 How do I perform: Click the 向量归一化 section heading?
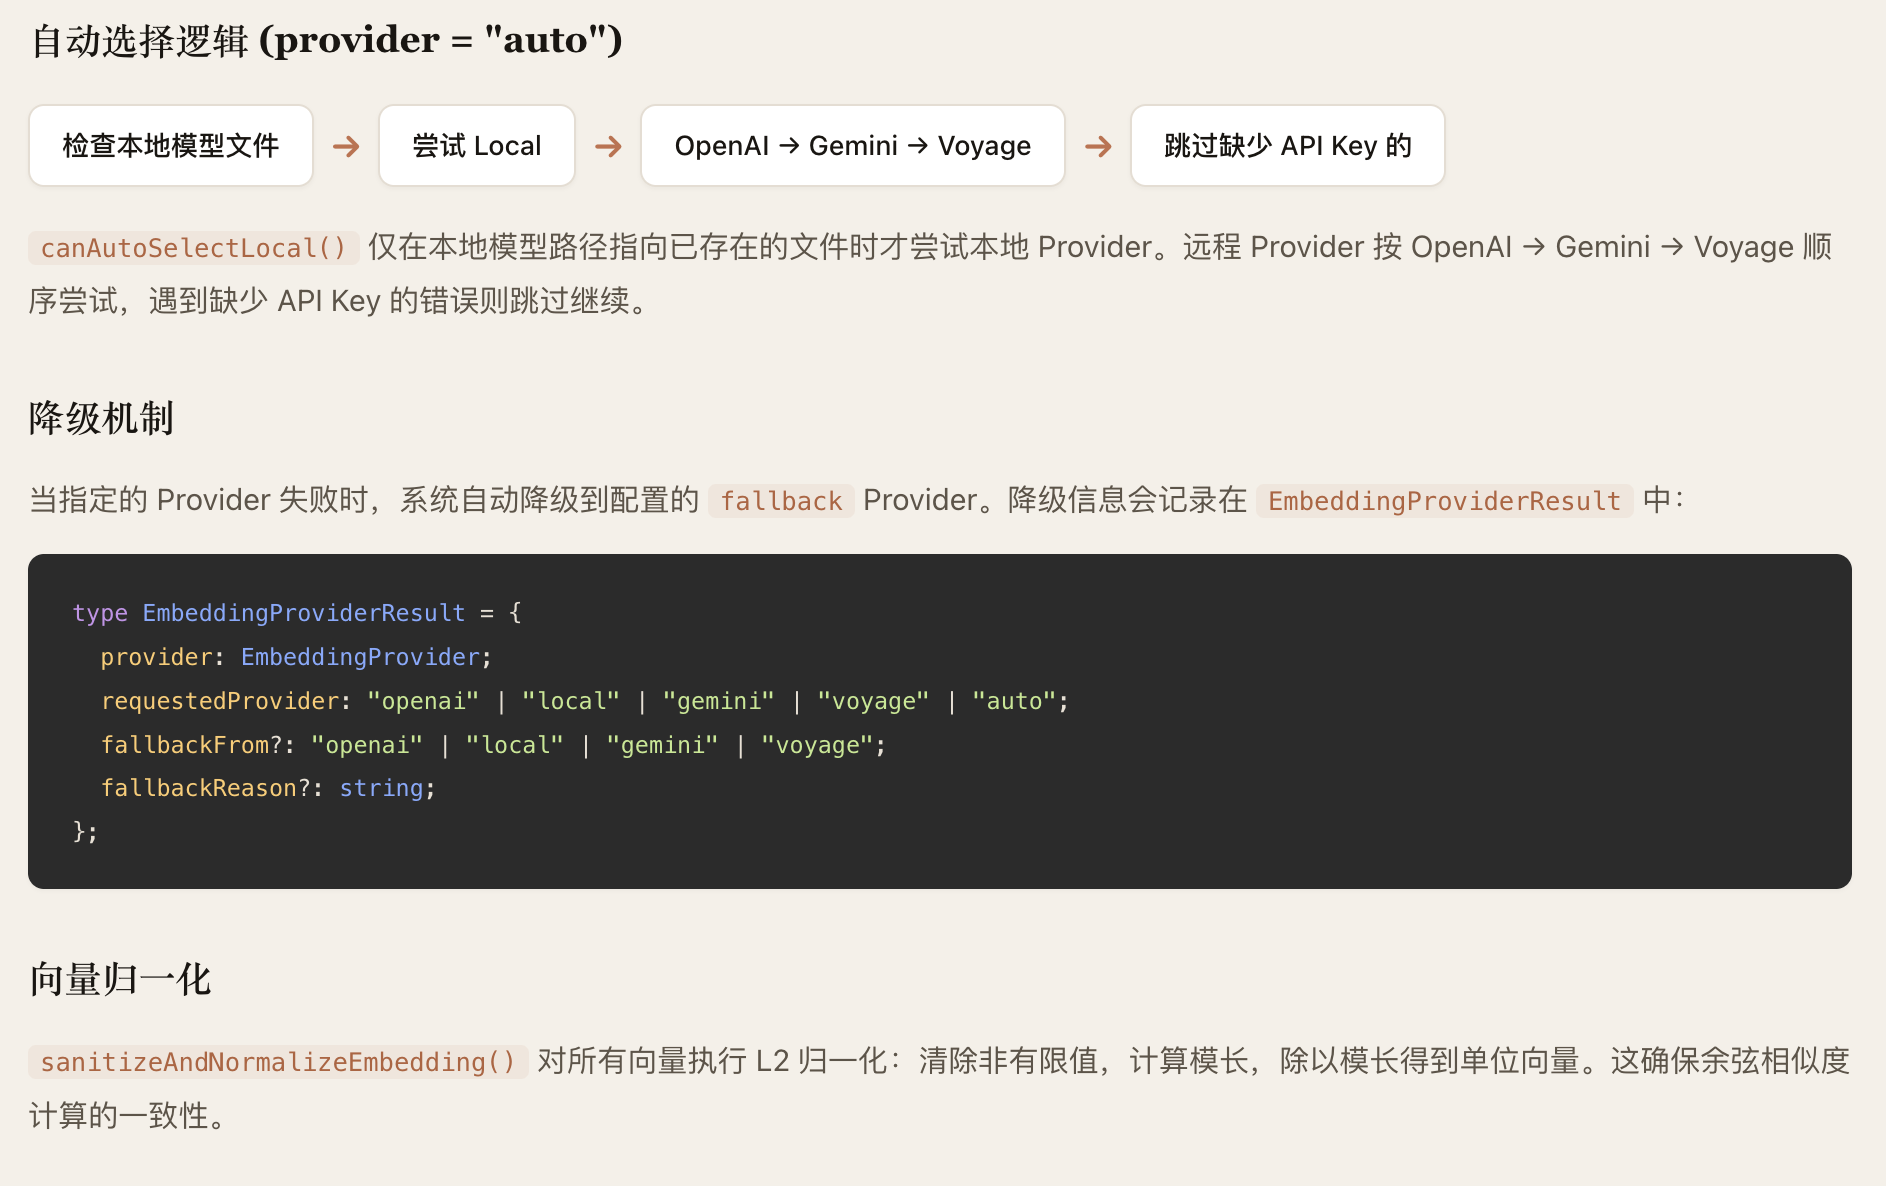[x=120, y=980]
